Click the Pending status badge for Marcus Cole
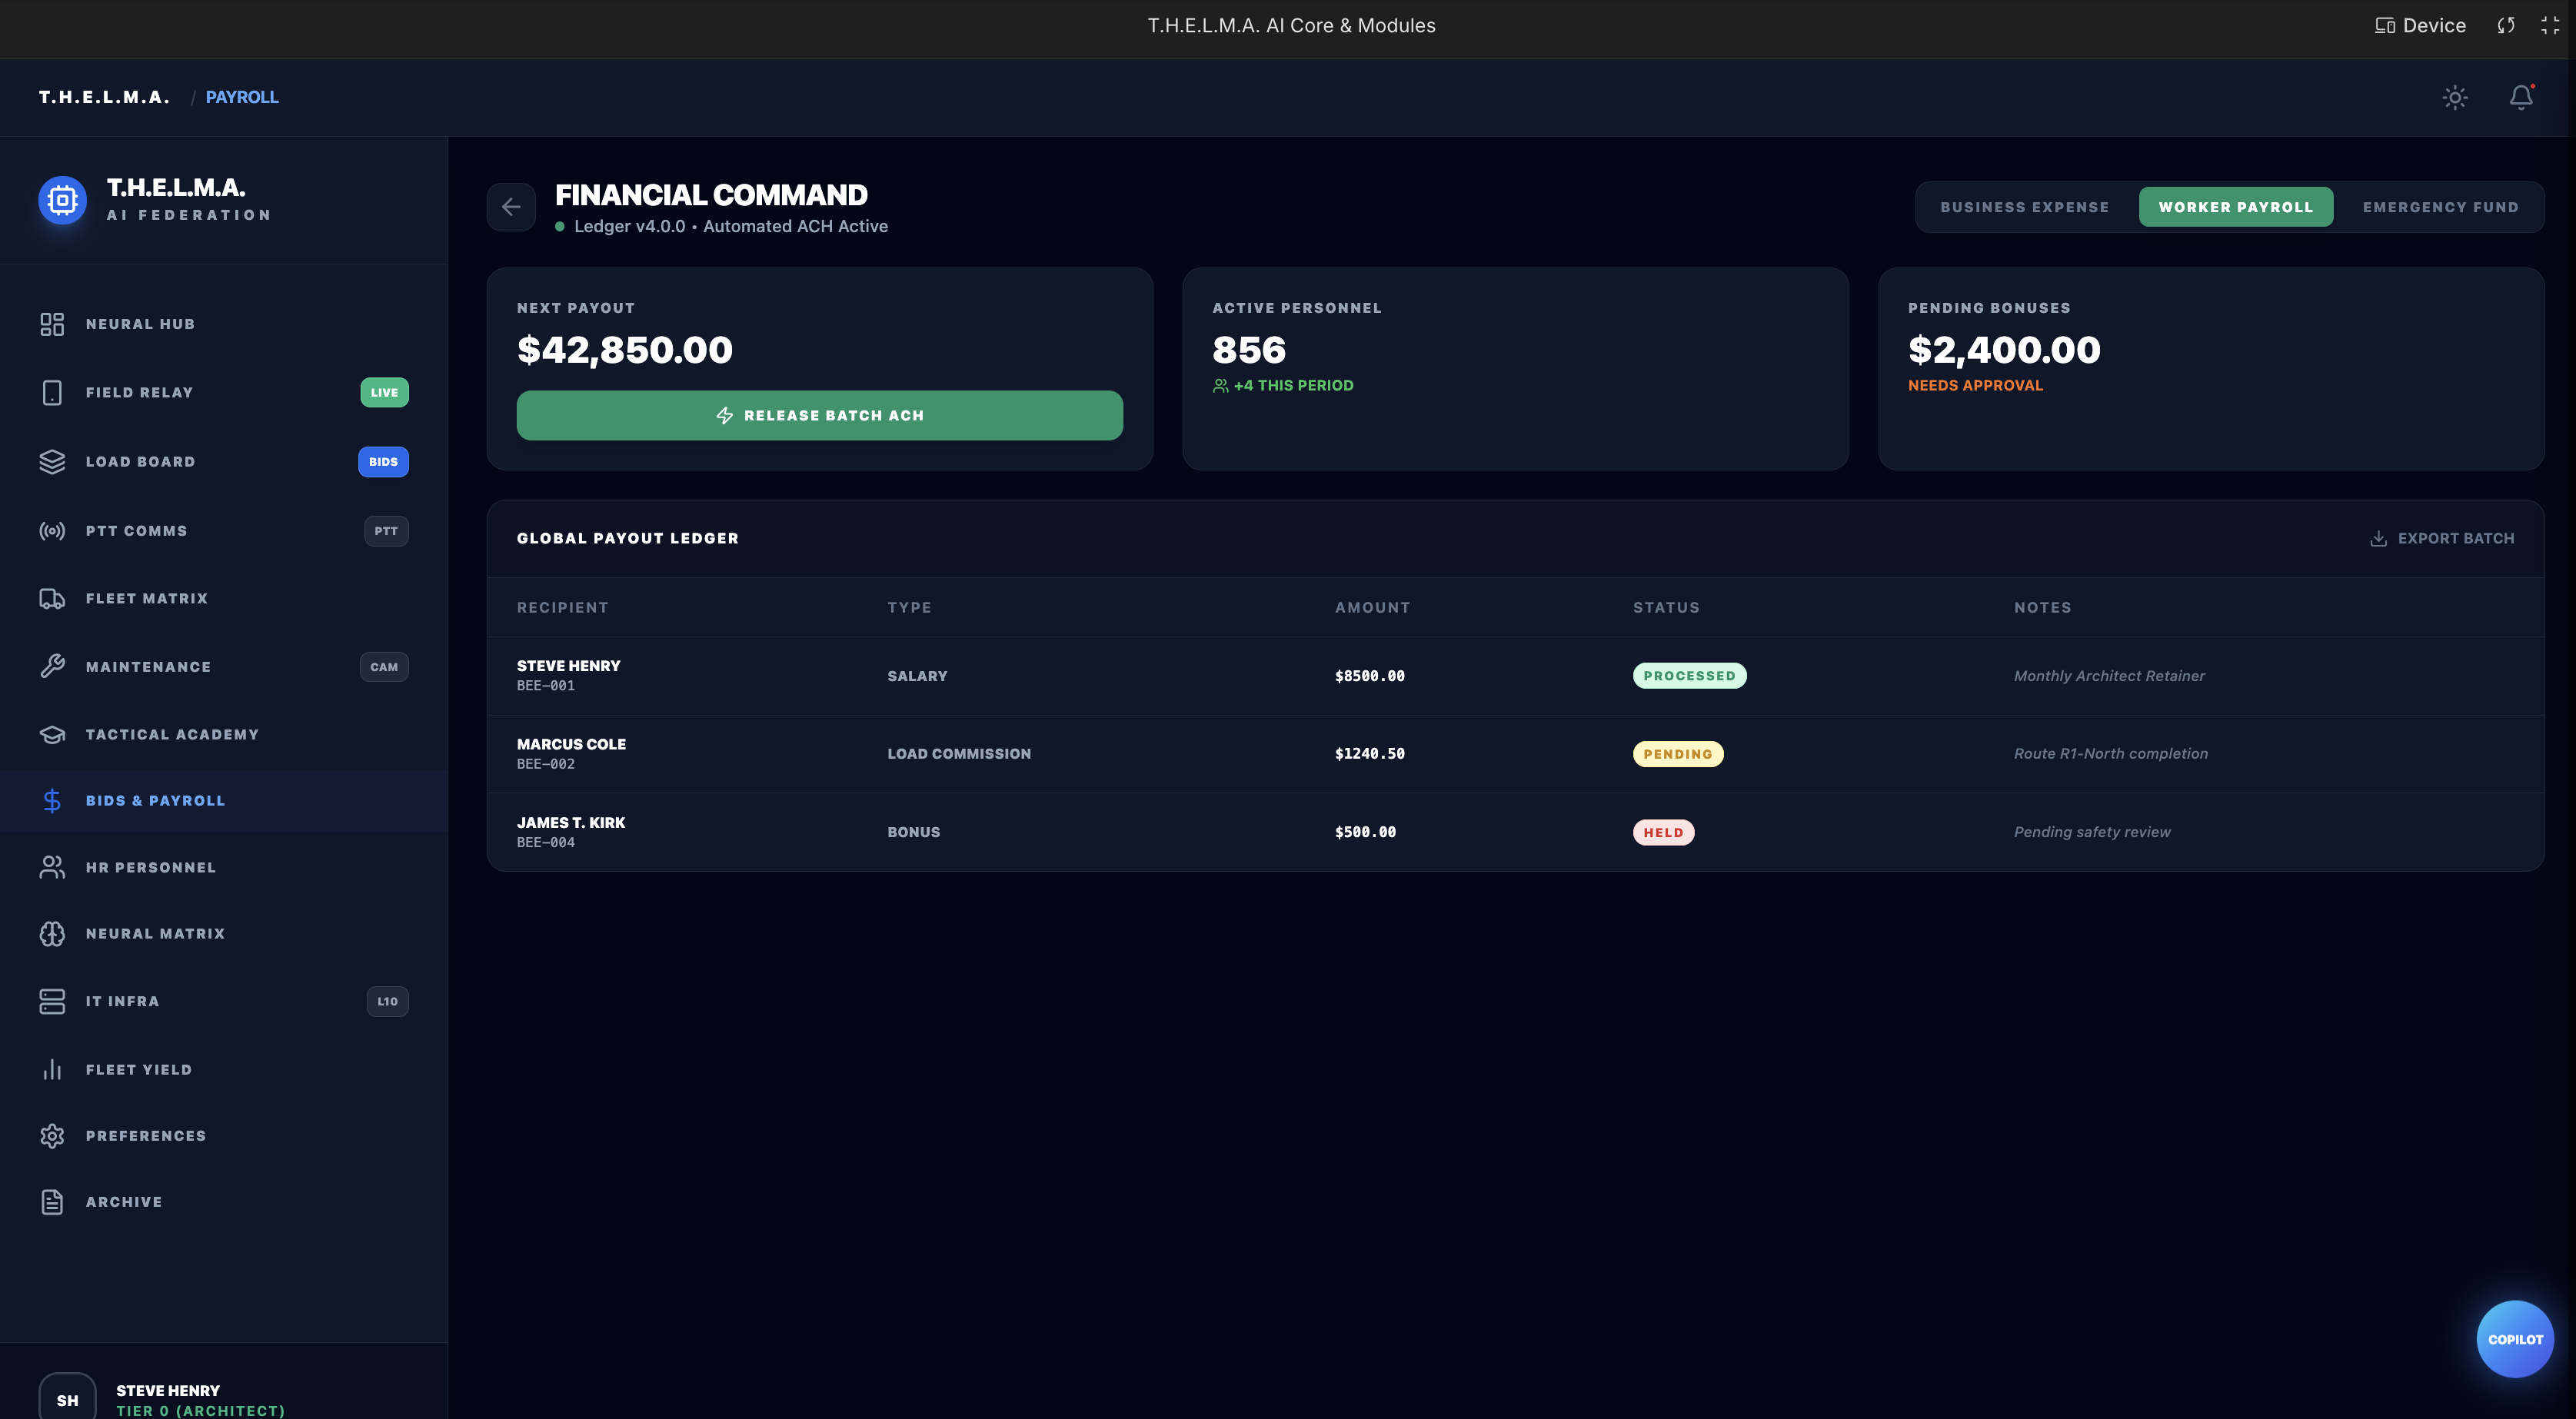Viewport: 2576px width, 1419px height. (x=1677, y=754)
